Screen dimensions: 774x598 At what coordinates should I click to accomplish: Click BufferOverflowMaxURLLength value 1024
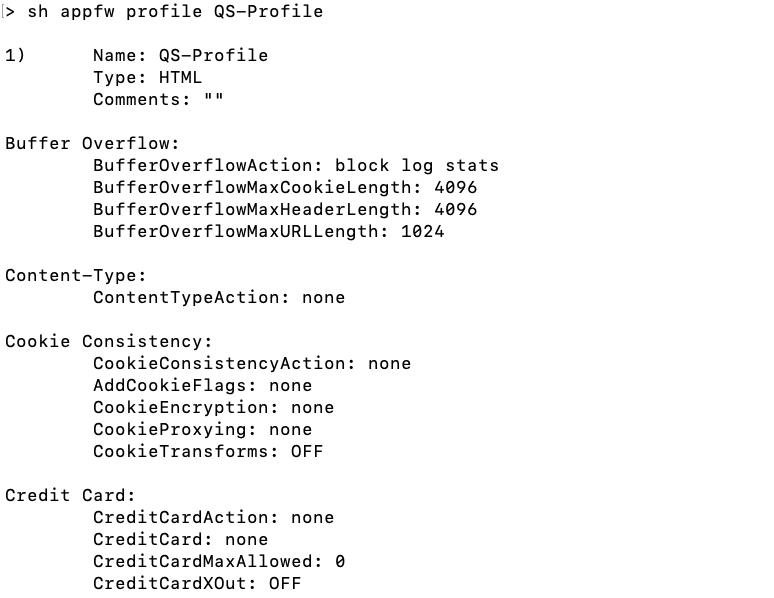[423, 231]
